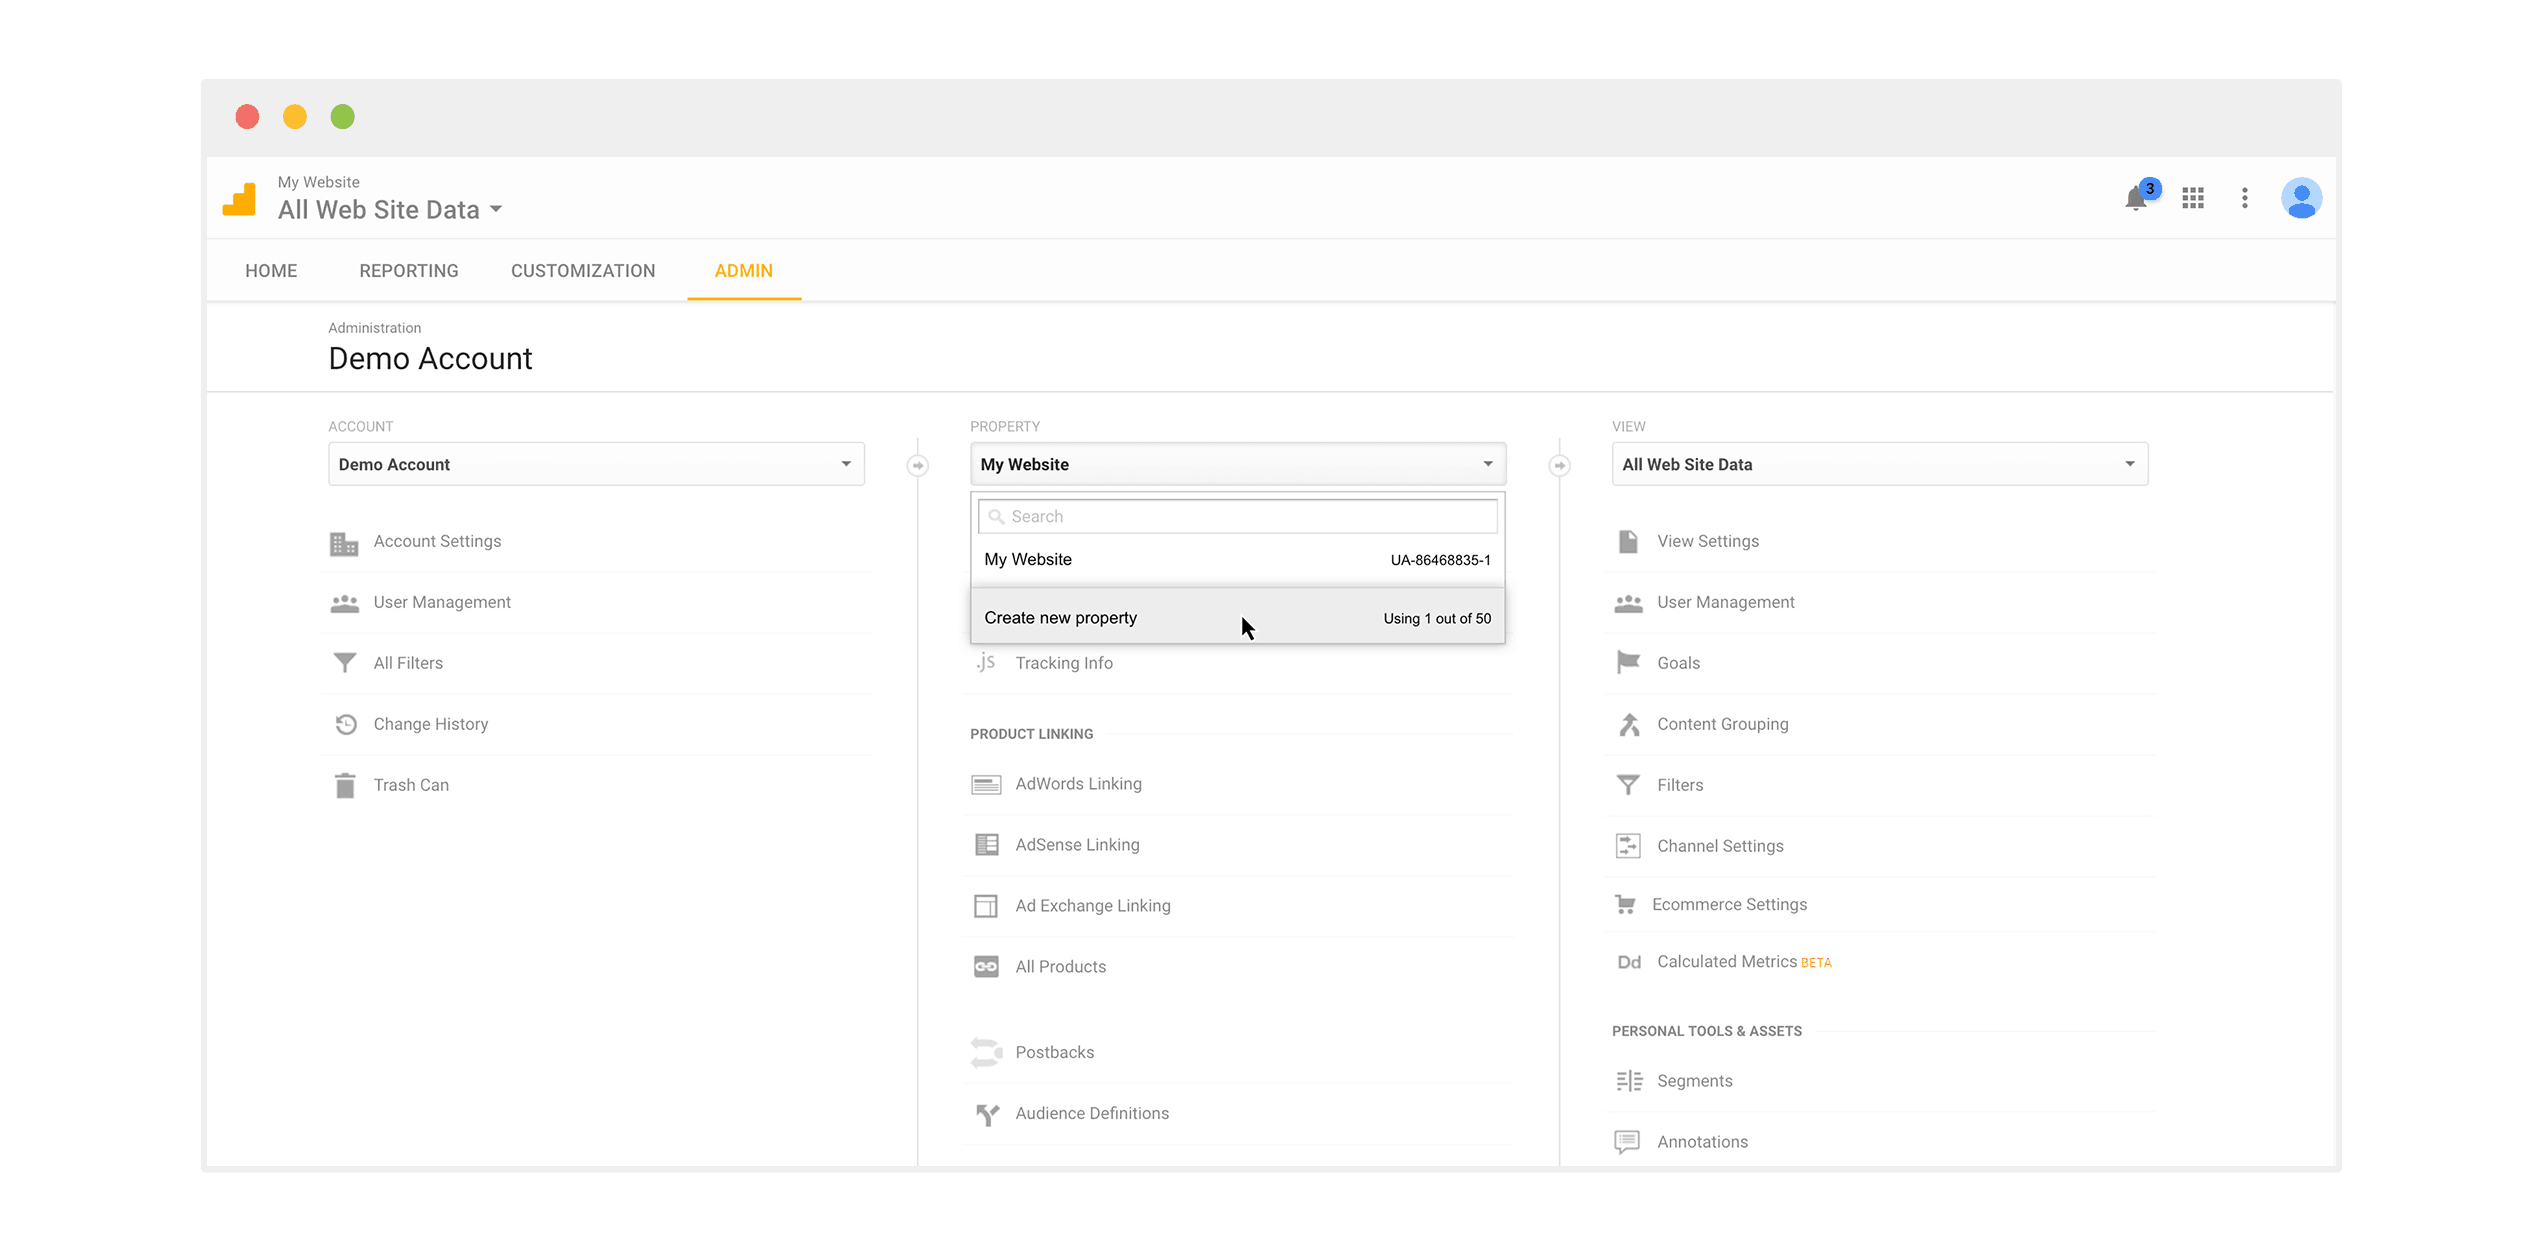Expand the header All Web Site Data selector
The height and width of the screenshot is (1260, 2542).
(390, 210)
